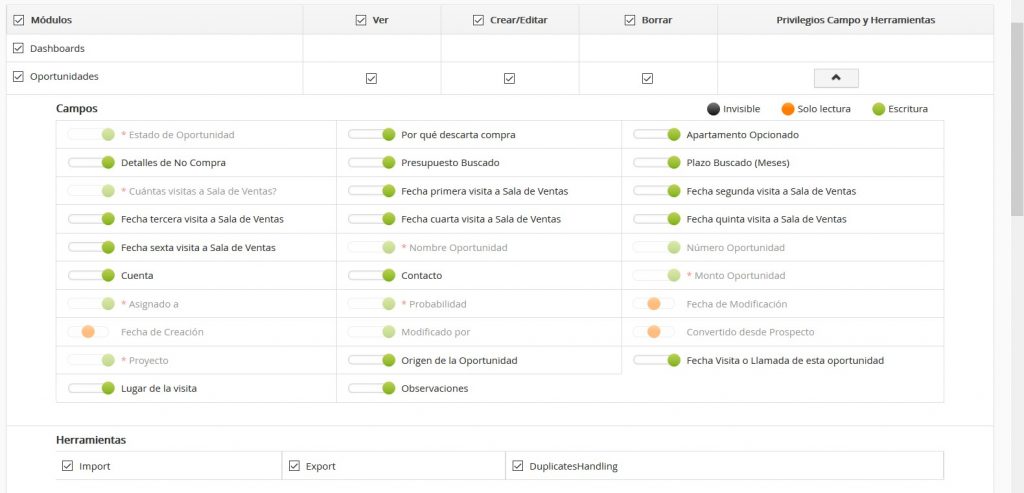The height and width of the screenshot is (493, 1024).
Task: Uncheck Ver permission for Oportunidades
Action: pyautogui.click(x=372, y=78)
